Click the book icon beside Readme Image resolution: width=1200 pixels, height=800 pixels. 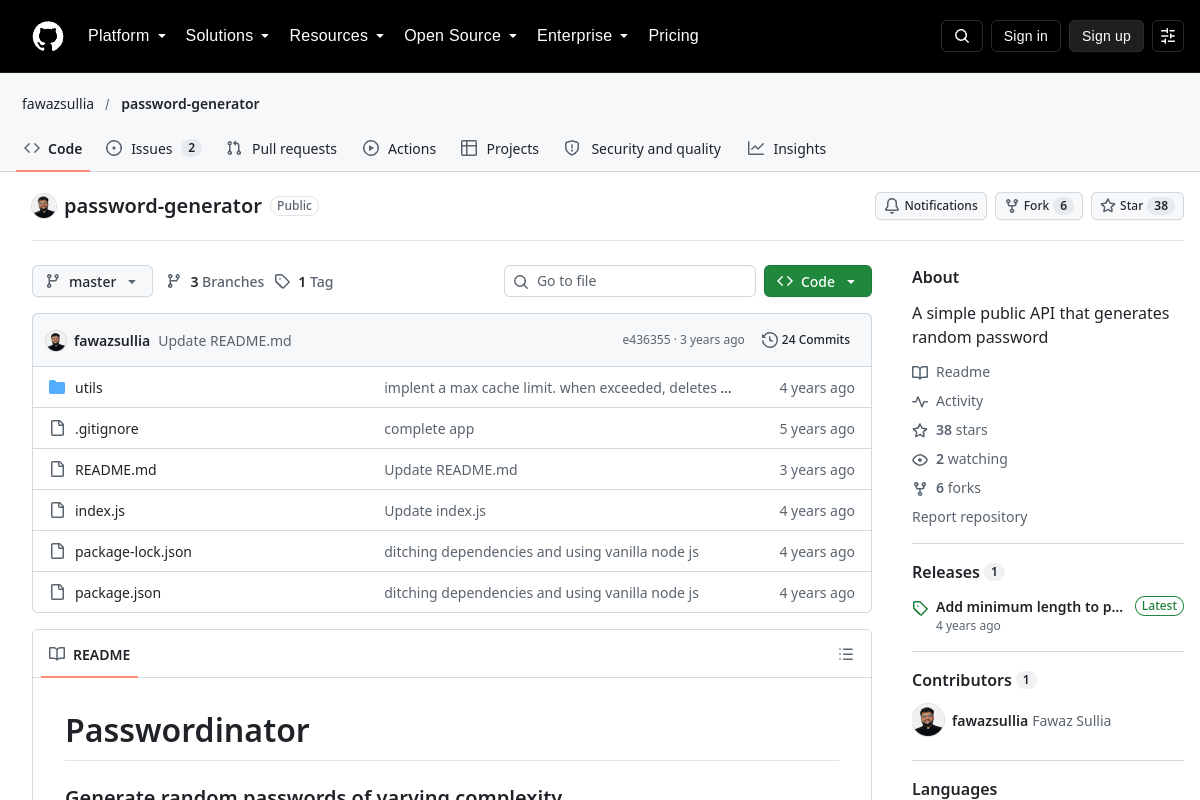tap(920, 372)
